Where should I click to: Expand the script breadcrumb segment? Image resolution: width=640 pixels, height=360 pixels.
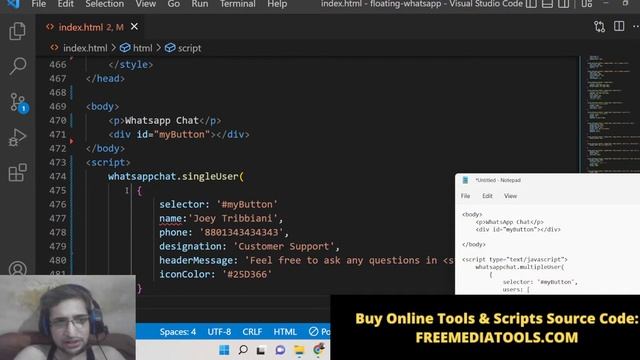pyautogui.click(x=183, y=48)
